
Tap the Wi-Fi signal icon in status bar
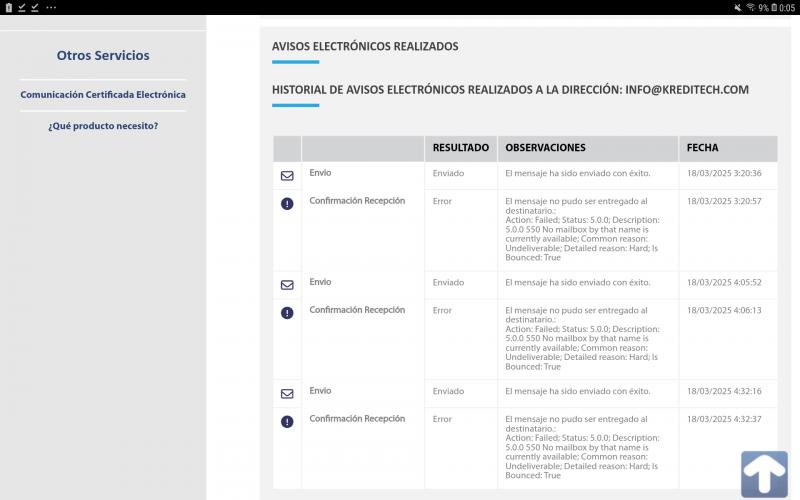tap(751, 7)
